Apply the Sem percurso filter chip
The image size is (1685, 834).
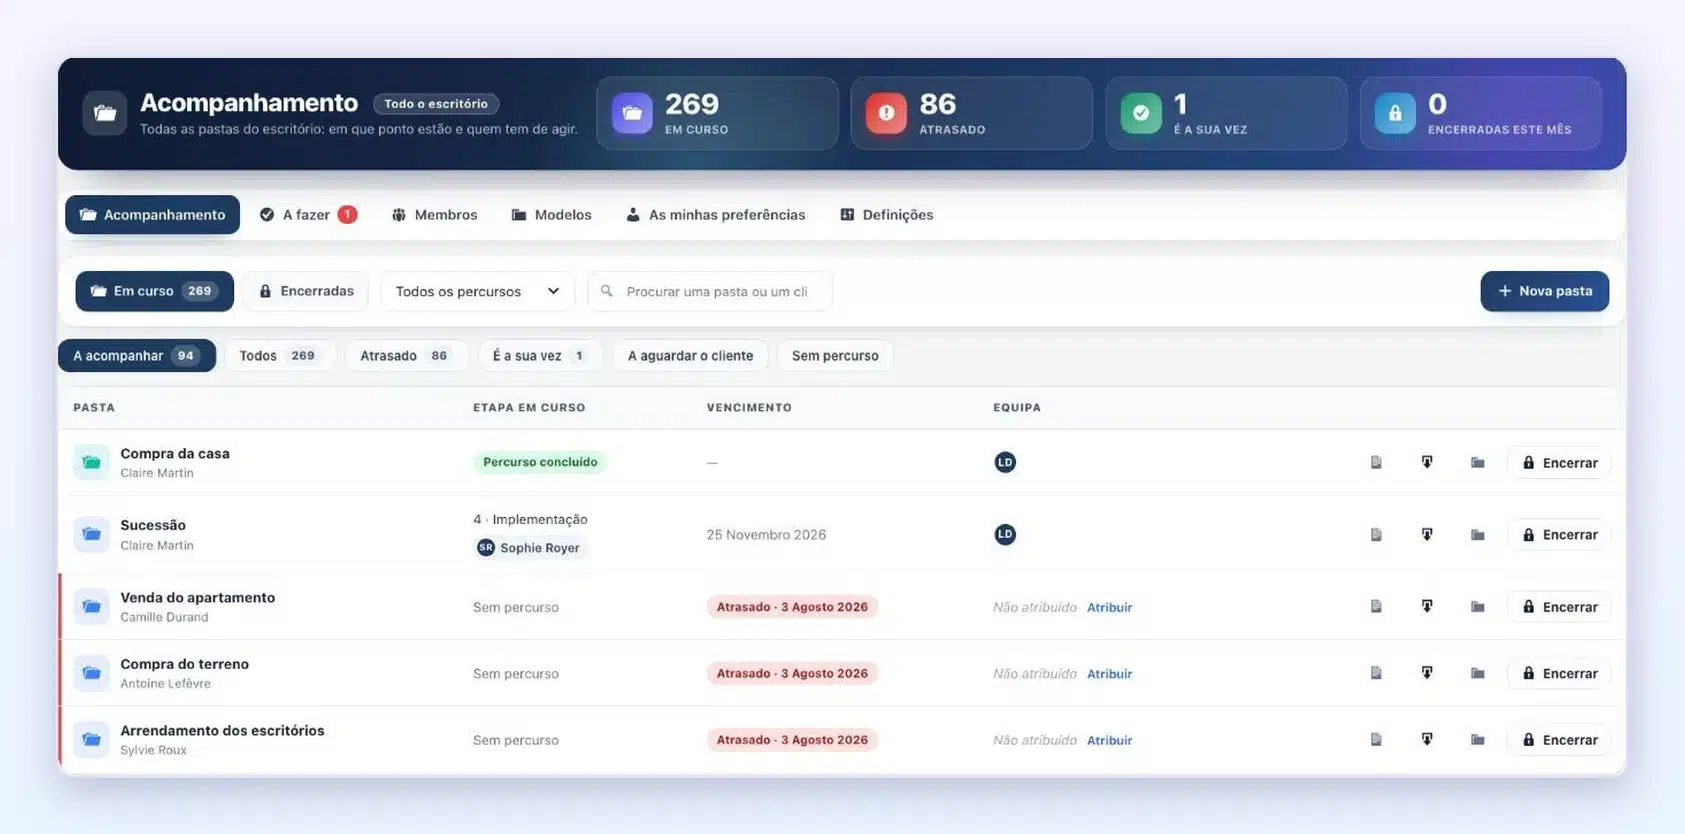[835, 356]
